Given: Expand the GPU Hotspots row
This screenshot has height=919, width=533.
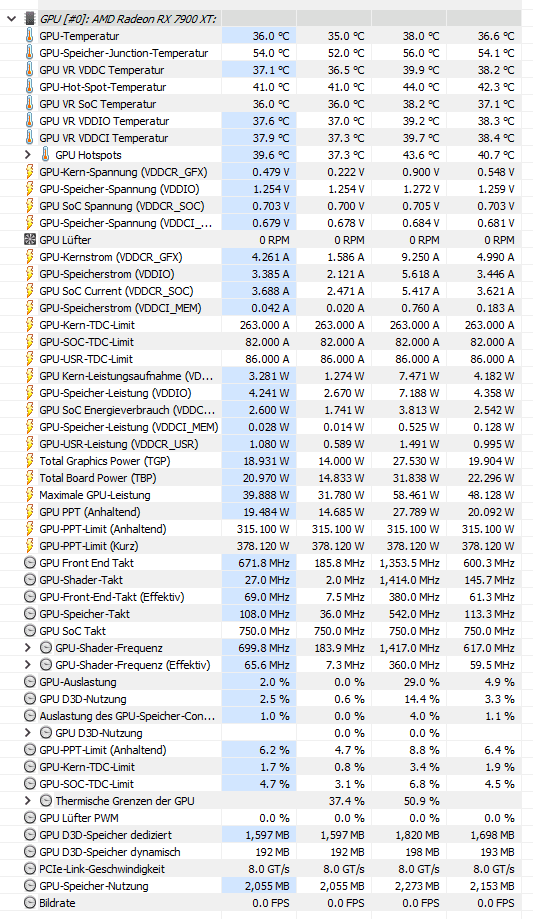Looking at the screenshot, I should (x=28, y=155).
